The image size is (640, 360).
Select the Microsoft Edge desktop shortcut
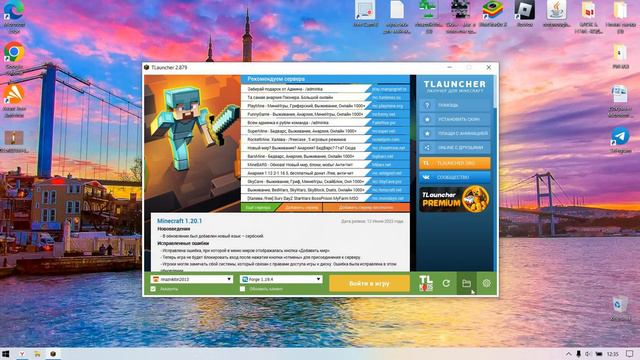click(14, 16)
